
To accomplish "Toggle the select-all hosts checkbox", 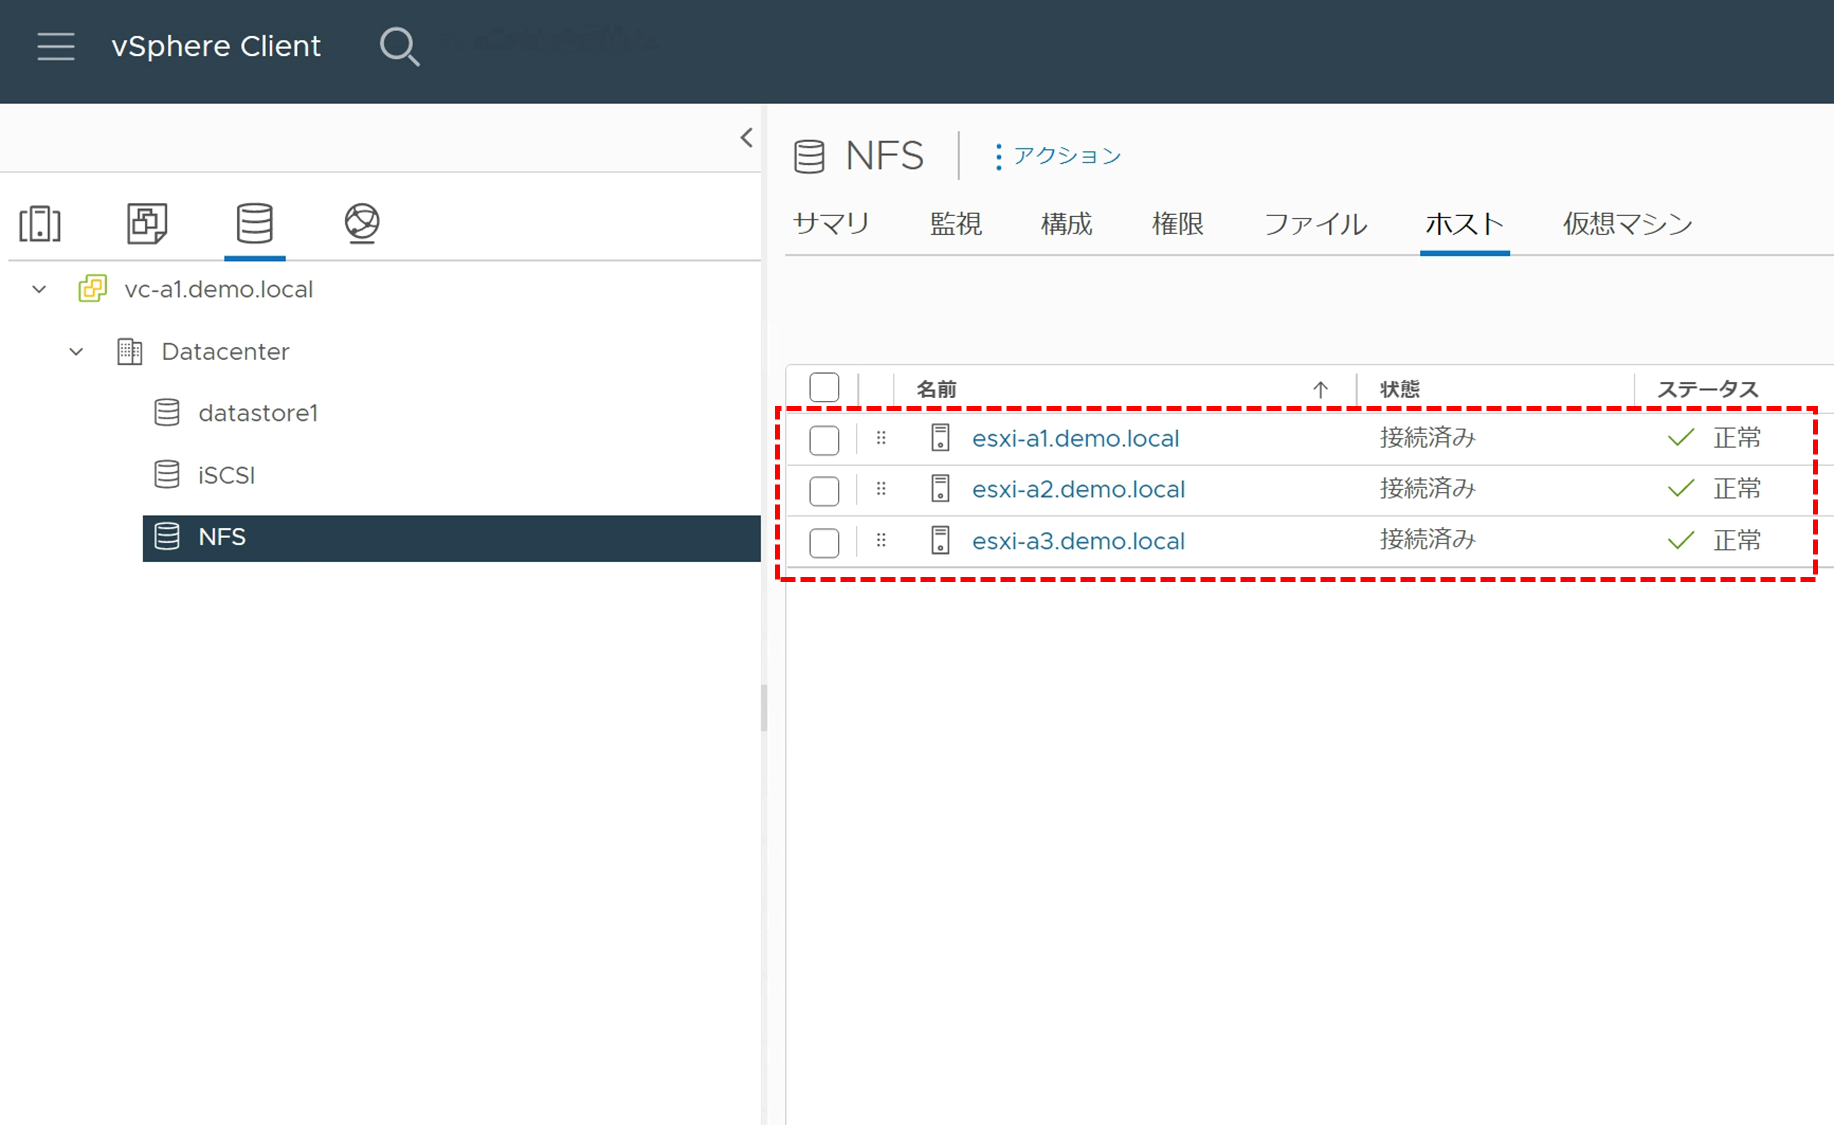I will tap(824, 388).
